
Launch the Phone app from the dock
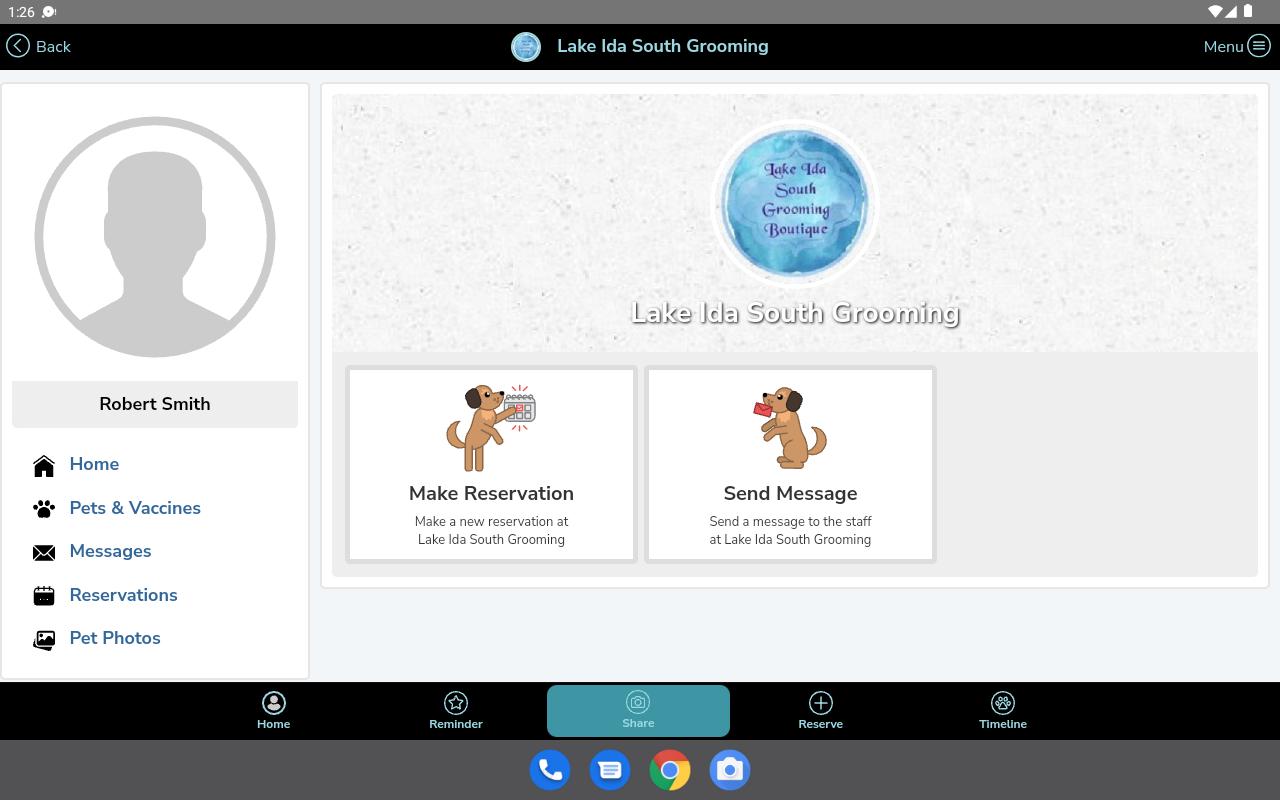pyautogui.click(x=550, y=770)
